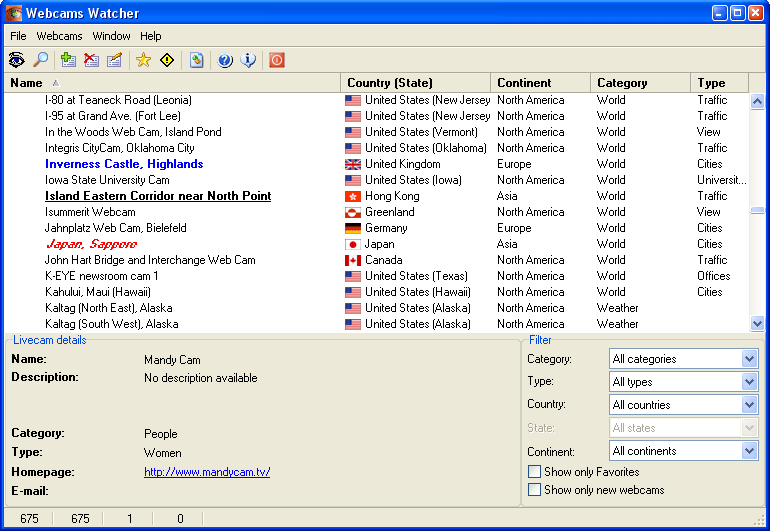The height and width of the screenshot is (531, 770).
Task: Click the edit webcam pencil icon
Action: pyautogui.click(x=114, y=60)
